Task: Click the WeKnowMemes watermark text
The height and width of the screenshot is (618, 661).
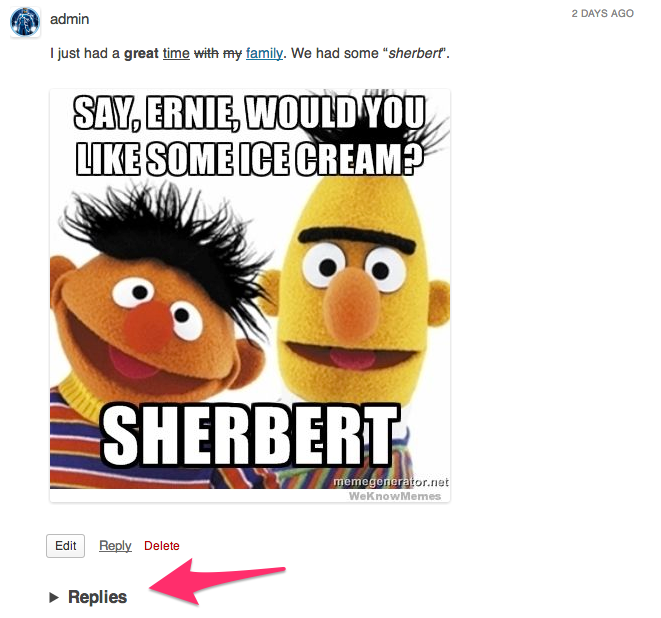Action: tap(395, 496)
